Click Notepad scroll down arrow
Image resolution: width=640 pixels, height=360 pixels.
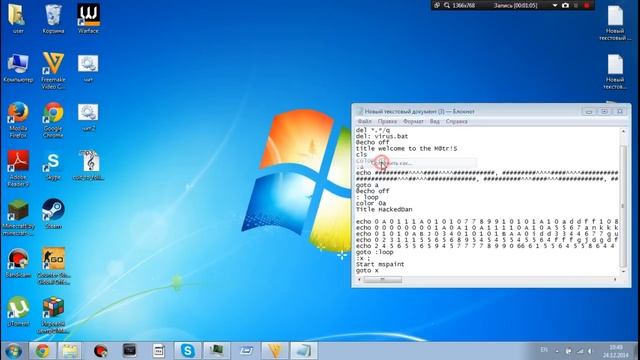pos(623,271)
